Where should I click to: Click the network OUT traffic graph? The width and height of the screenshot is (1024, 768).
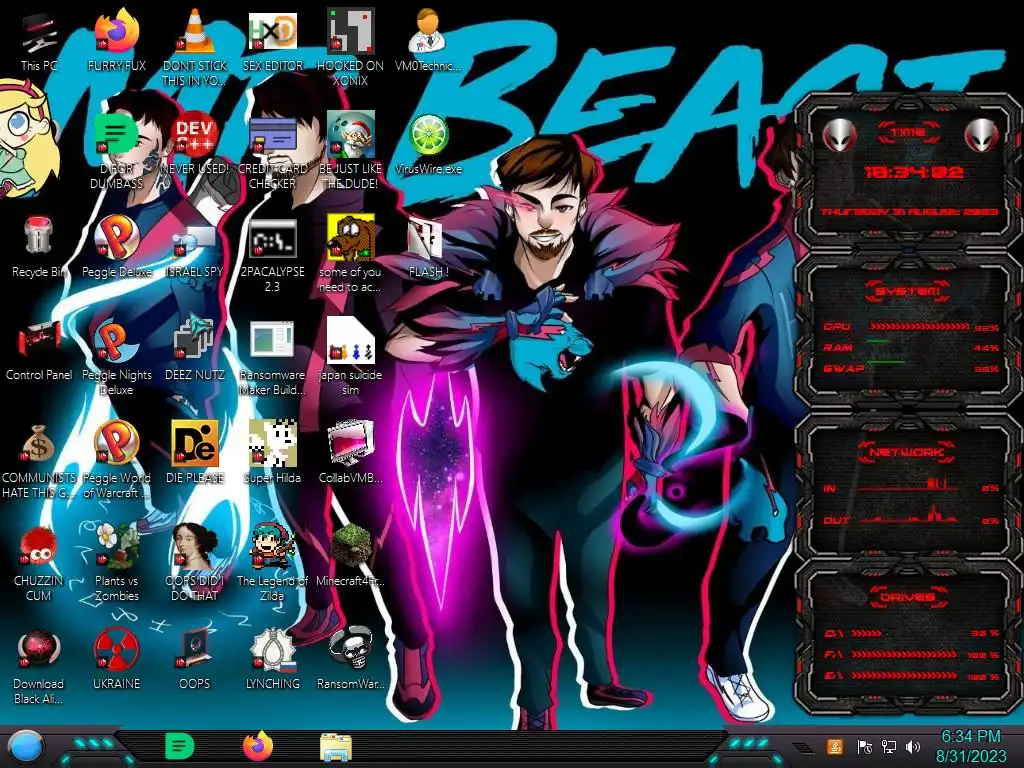[x=908, y=516]
